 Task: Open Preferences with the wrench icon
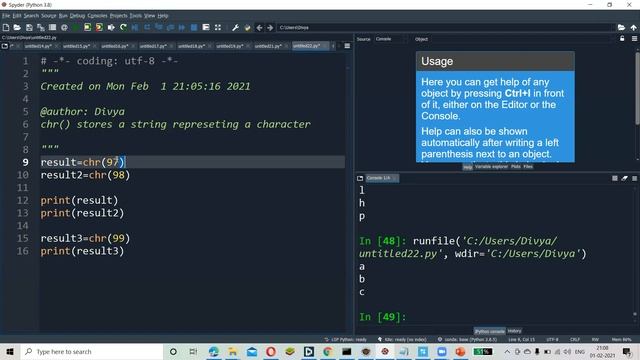pyautogui.click(x=236, y=27)
